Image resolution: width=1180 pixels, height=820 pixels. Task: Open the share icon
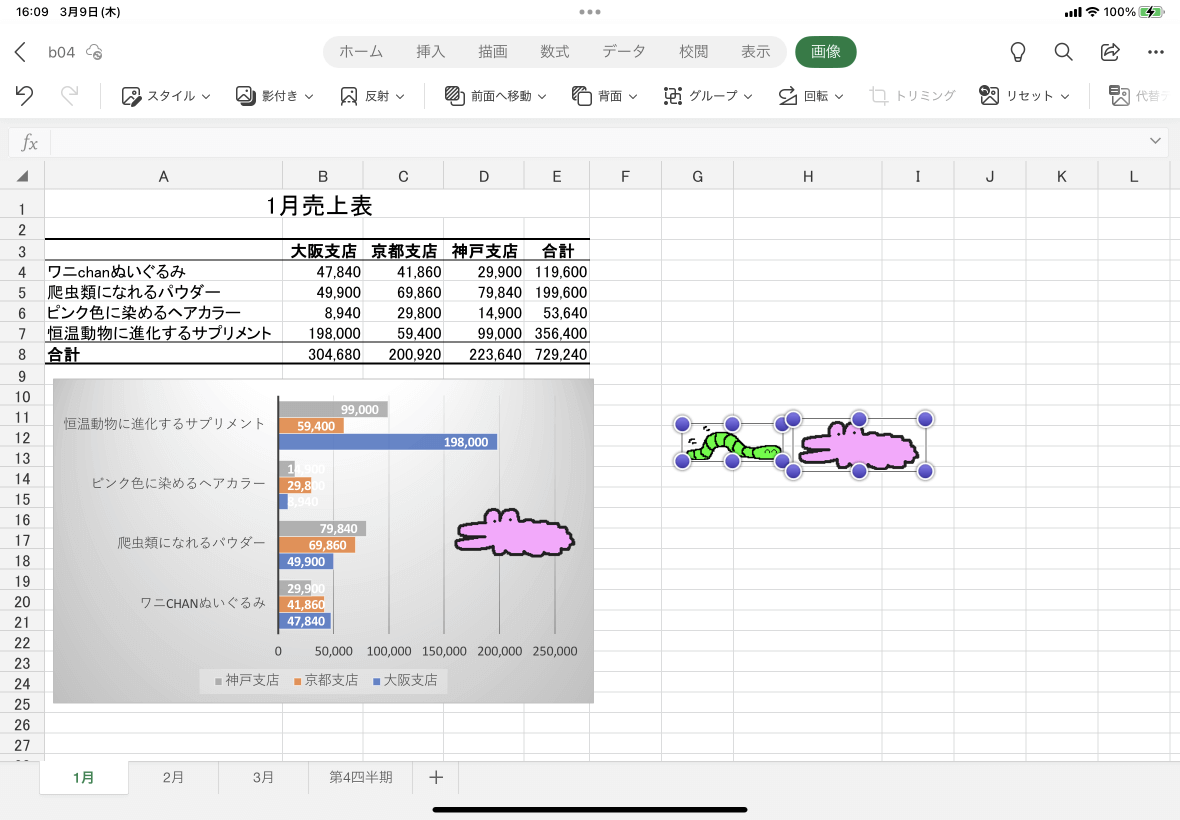point(1110,52)
